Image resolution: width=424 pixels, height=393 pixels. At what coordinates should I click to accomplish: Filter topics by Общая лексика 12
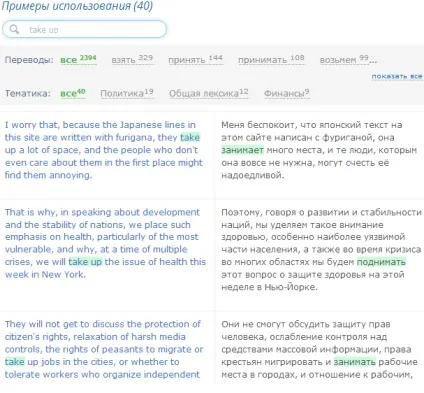[209, 93]
